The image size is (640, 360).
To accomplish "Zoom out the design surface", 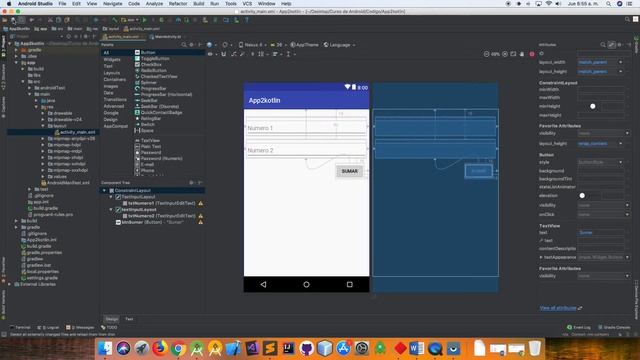I will [487, 54].
